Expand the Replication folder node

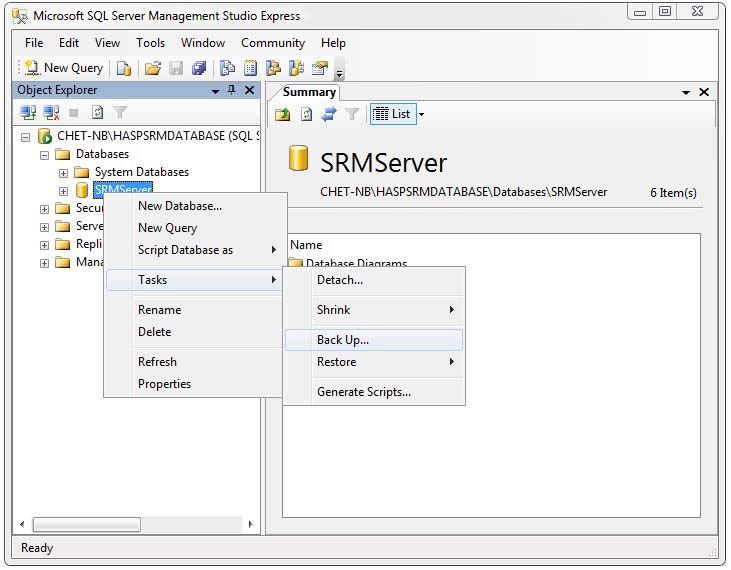pos(44,245)
